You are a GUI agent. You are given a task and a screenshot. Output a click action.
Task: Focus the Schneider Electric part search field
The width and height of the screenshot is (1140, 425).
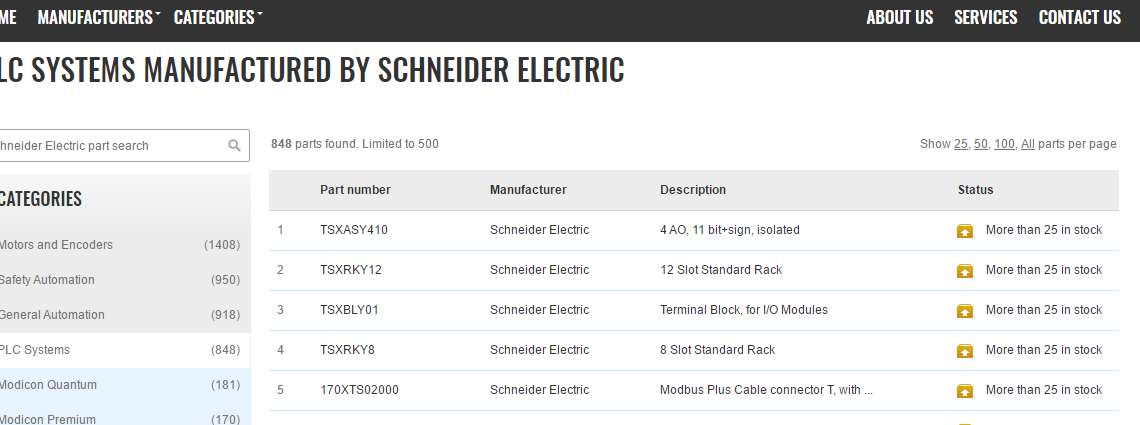click(110, 146)
